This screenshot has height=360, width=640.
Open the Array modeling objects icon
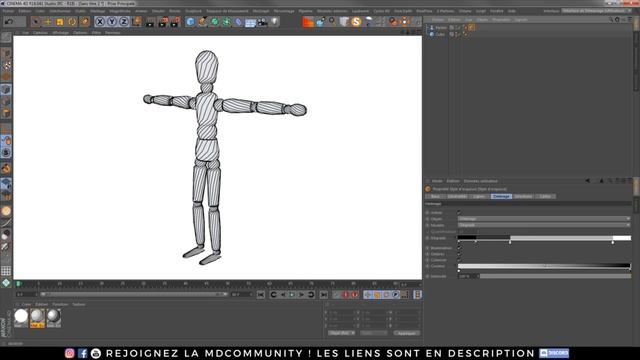[227, 22]
